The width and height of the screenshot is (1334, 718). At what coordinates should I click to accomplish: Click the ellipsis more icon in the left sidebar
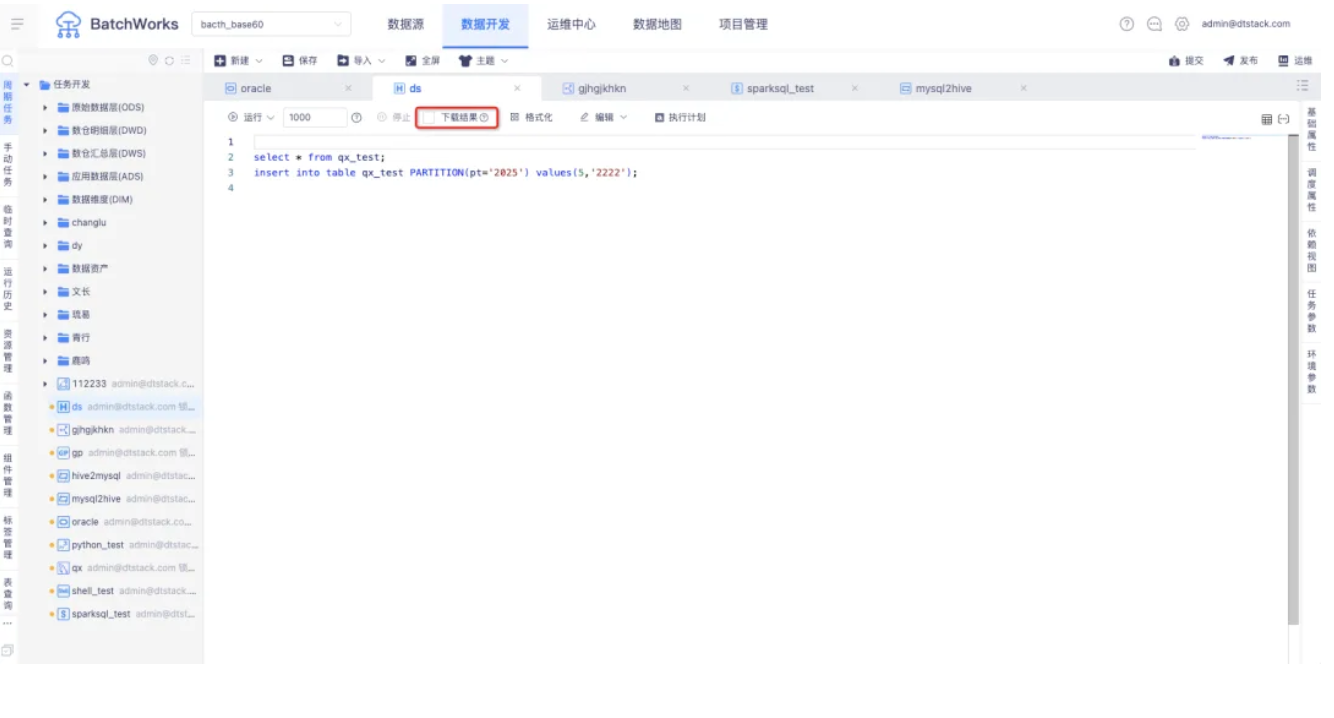coord(7,624)
